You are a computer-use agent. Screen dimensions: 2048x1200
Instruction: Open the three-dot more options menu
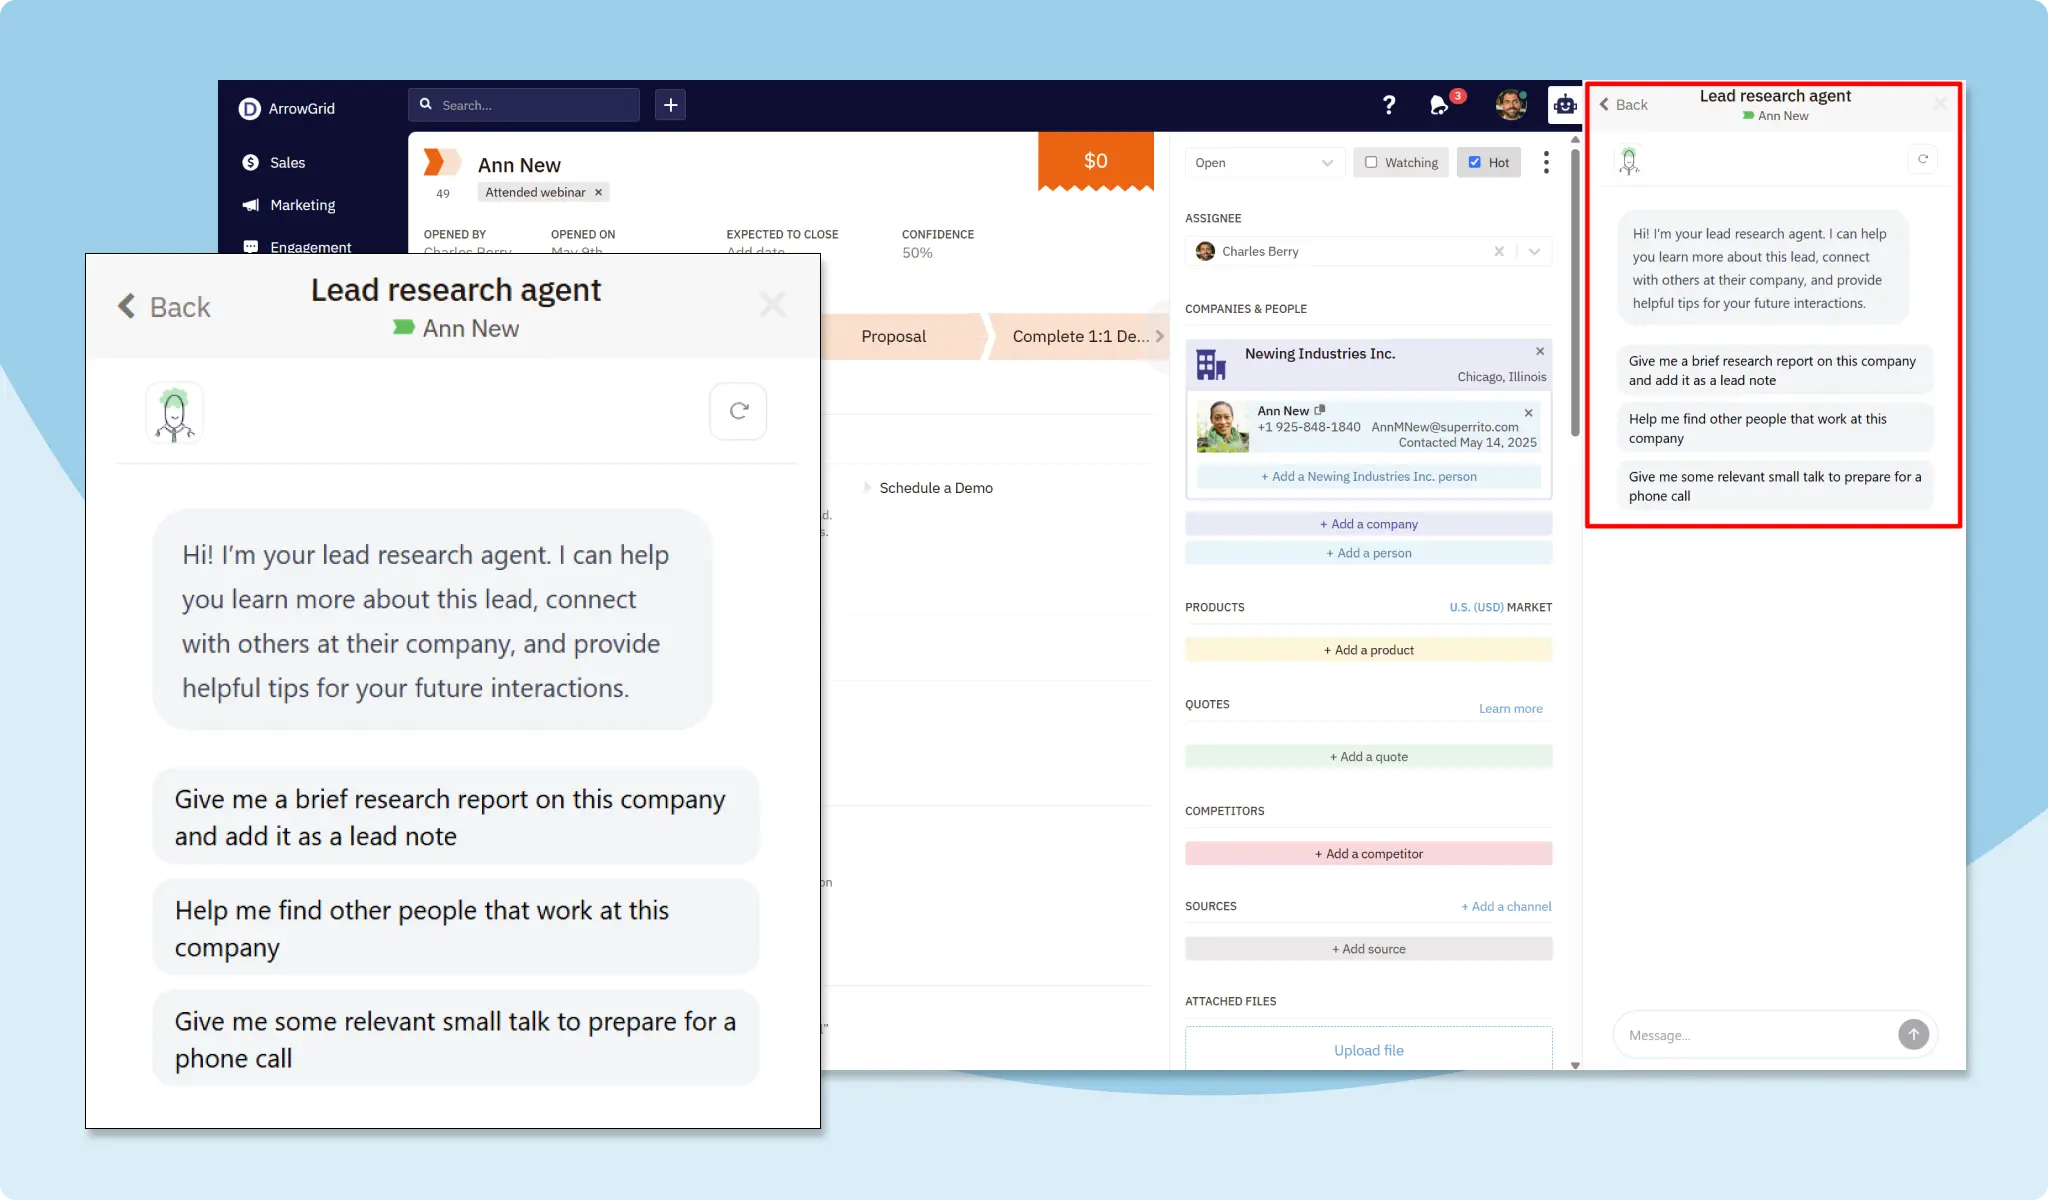pyautogui.click(x=1546, y=162)
